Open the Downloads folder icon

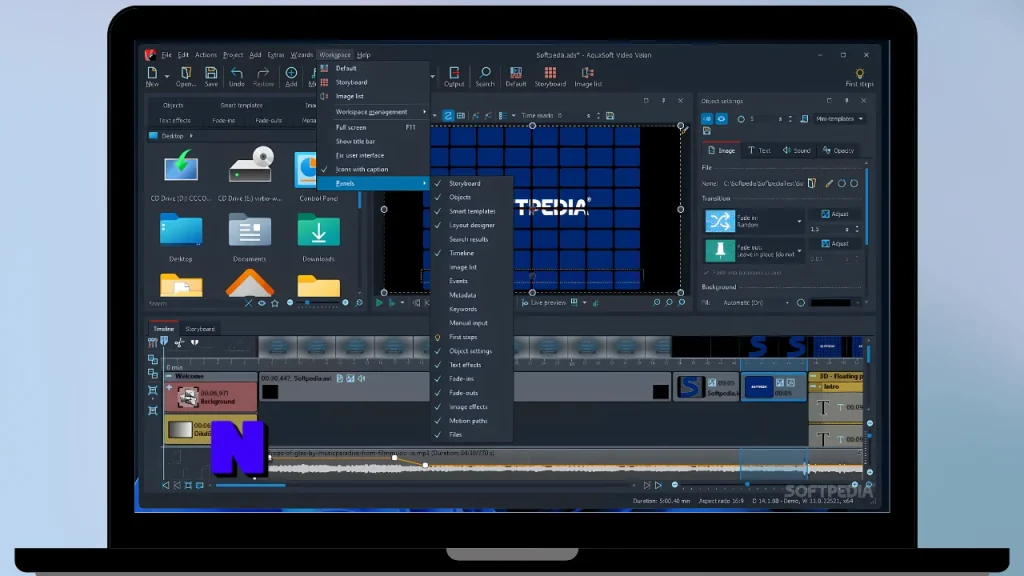[319, 231]
